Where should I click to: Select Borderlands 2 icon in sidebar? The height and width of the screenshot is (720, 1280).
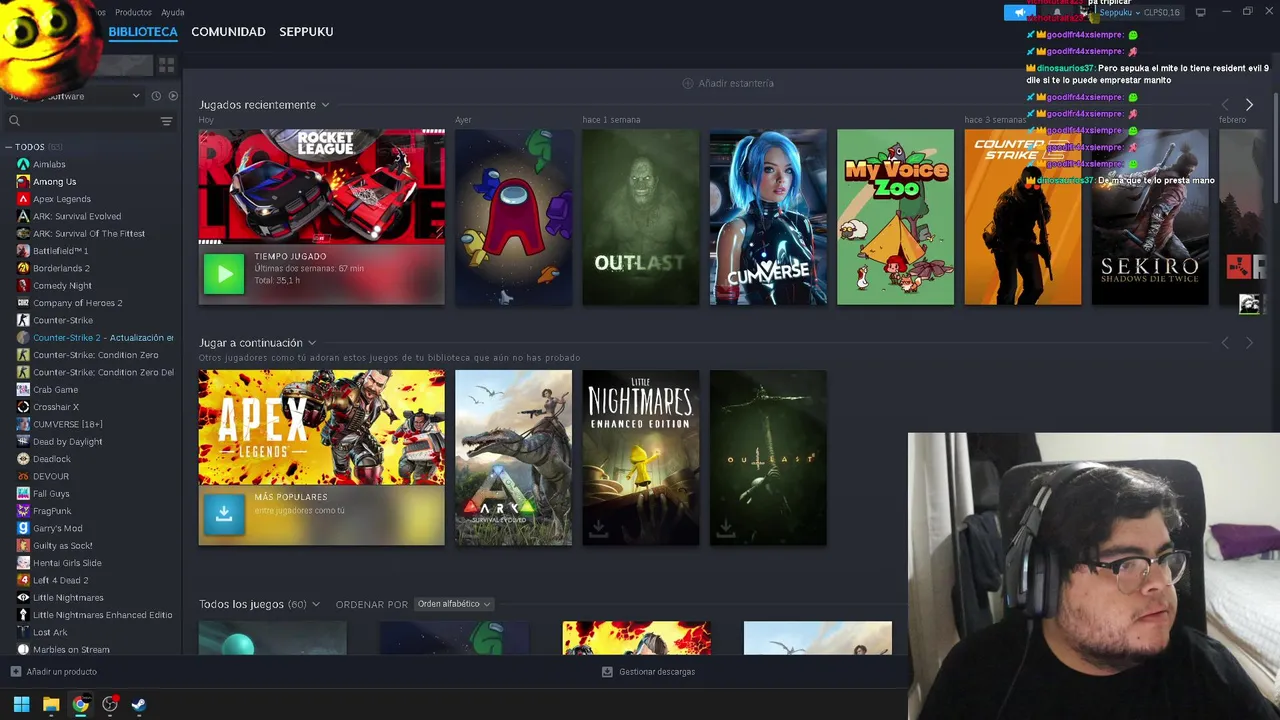click(x=23, y=268)
